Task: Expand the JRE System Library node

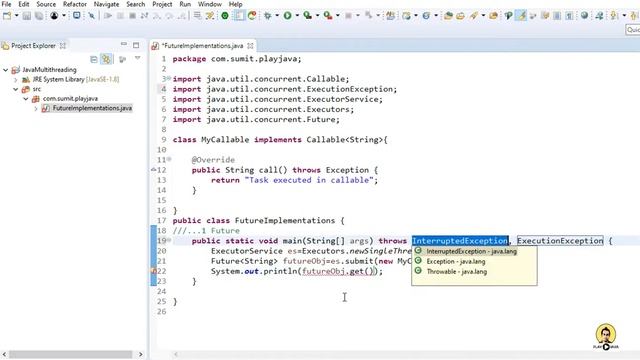Action: (x=16, y=80)
